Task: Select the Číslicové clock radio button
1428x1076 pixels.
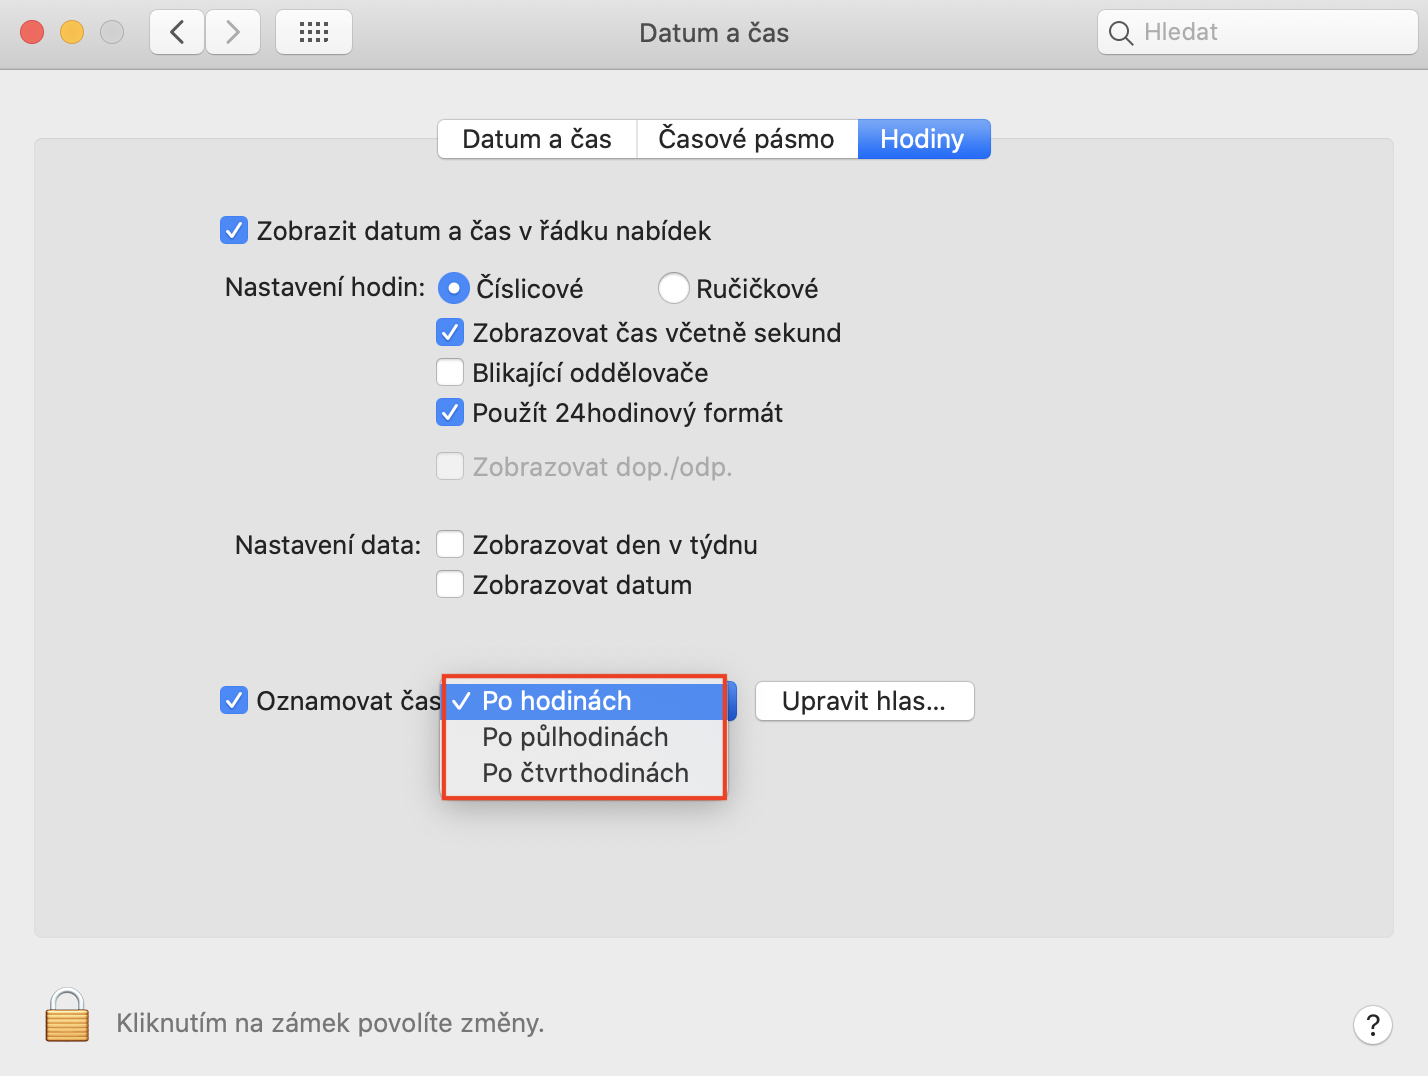Action: click(454, 288)
